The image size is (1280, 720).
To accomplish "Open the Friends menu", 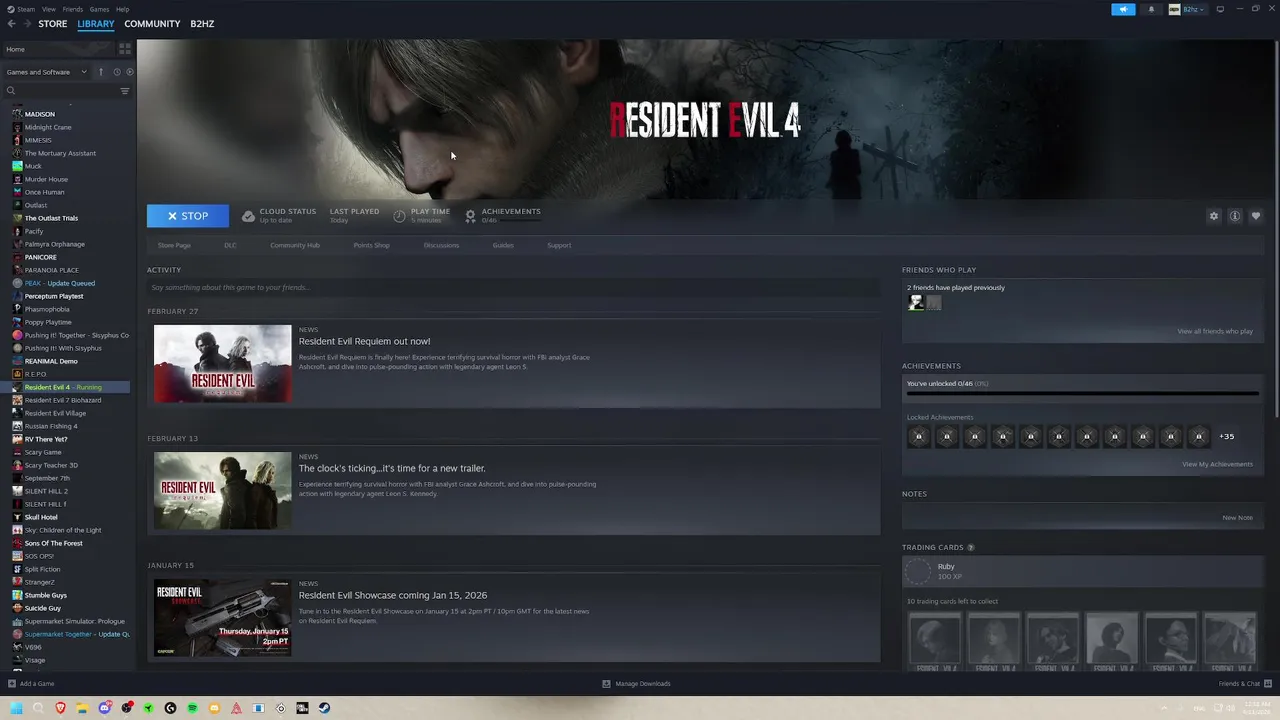I will pyautogui.click(x=72, y=9).
